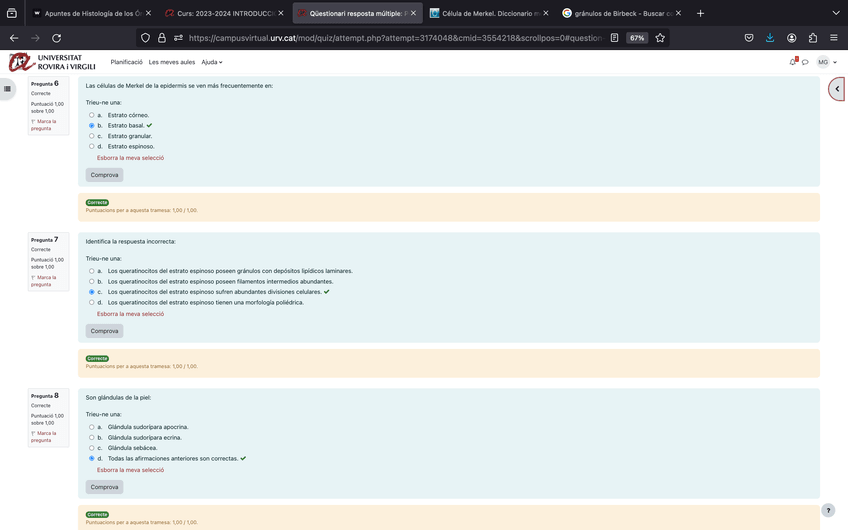Click the browser reload icon
This screenshot has height=530, width=848.
(x=56, y=38)
